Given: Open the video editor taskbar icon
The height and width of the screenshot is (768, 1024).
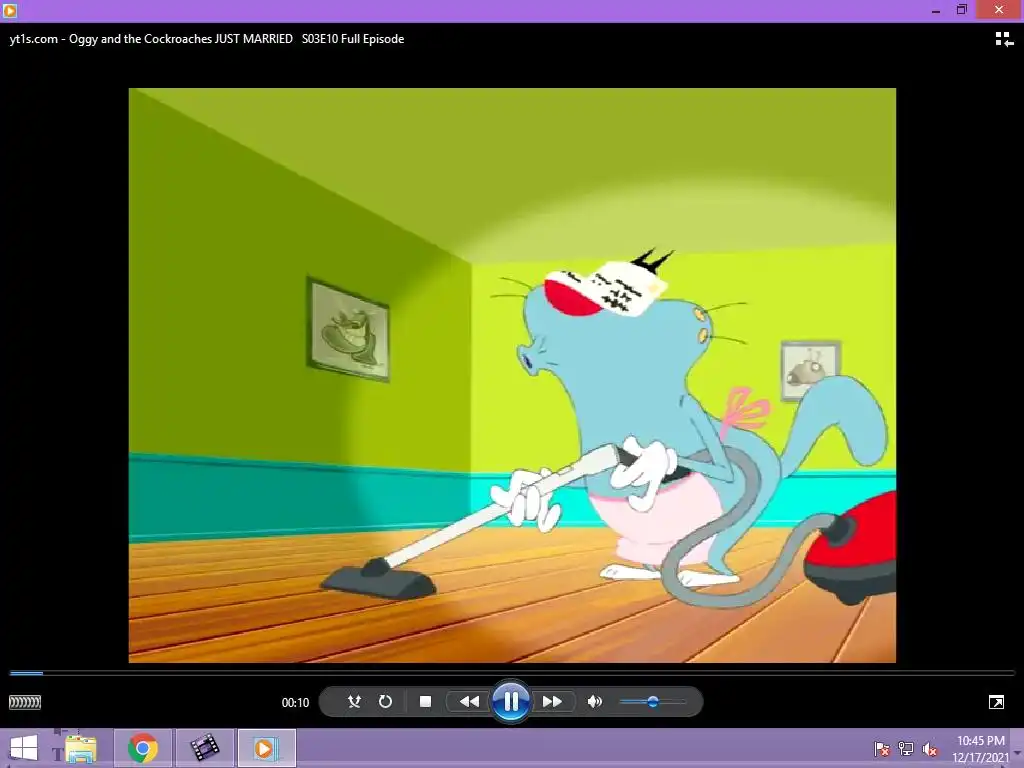Looking at the screenshot, I should [204, 748].
